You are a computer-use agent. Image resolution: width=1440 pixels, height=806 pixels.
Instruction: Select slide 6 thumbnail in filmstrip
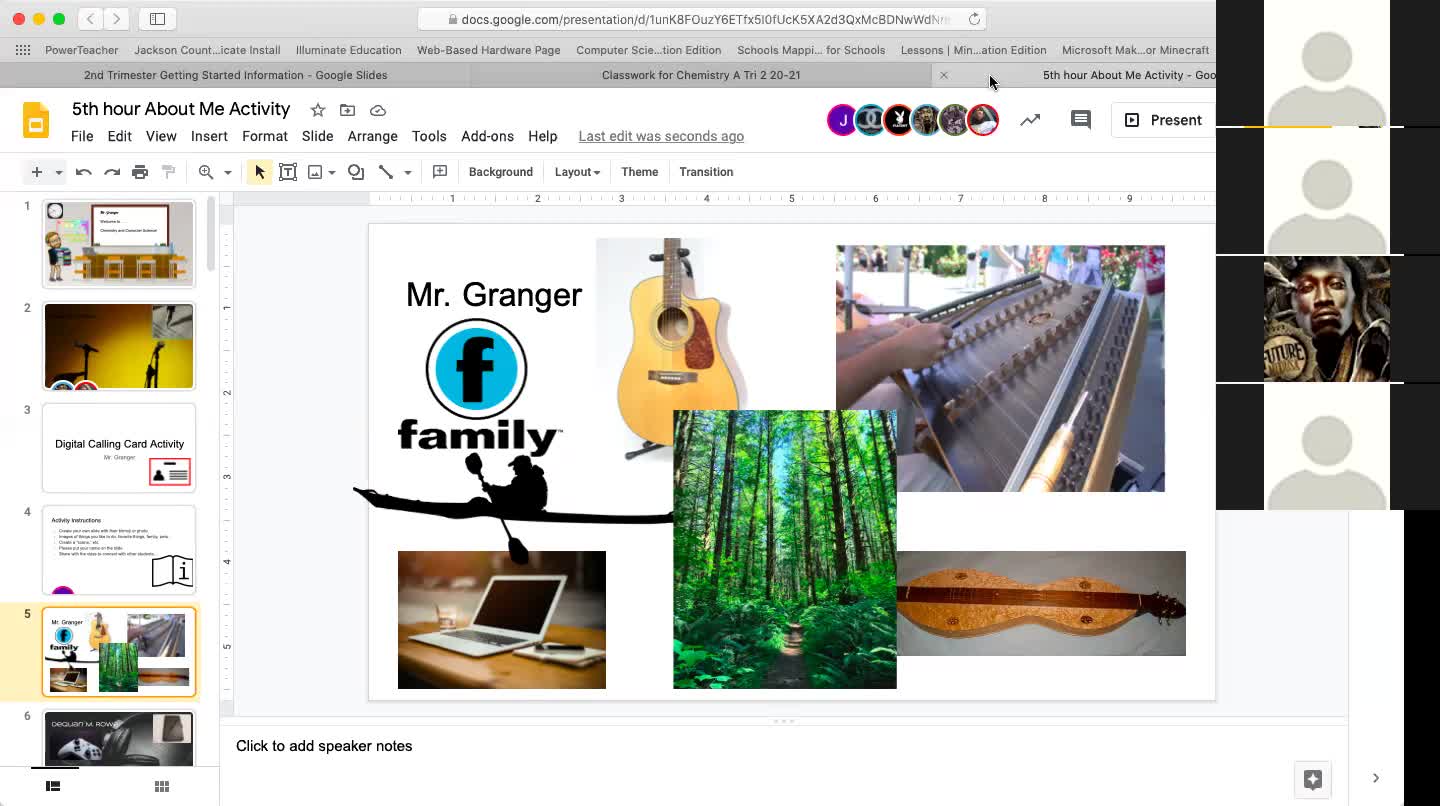(x=119, y=740)
